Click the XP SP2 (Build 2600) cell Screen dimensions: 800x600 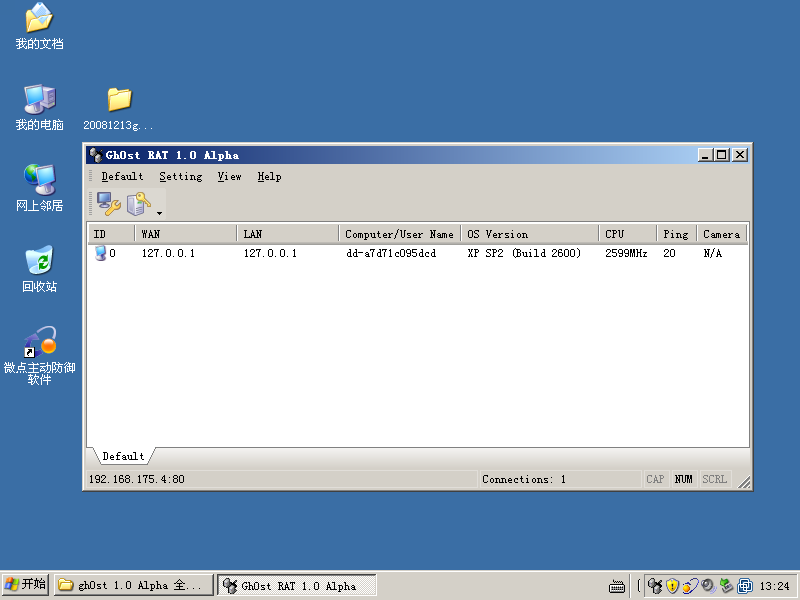tap(524, 253)
